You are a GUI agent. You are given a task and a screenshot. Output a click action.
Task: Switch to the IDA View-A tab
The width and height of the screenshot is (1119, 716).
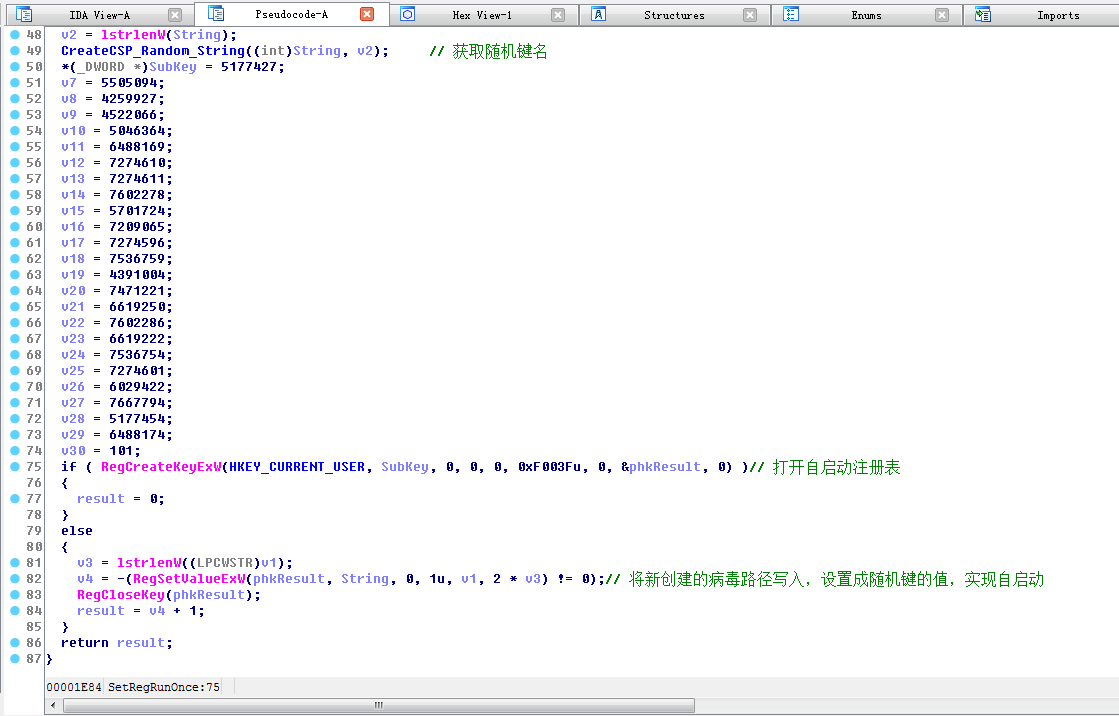pyautogui.click(x=100, y=15)
